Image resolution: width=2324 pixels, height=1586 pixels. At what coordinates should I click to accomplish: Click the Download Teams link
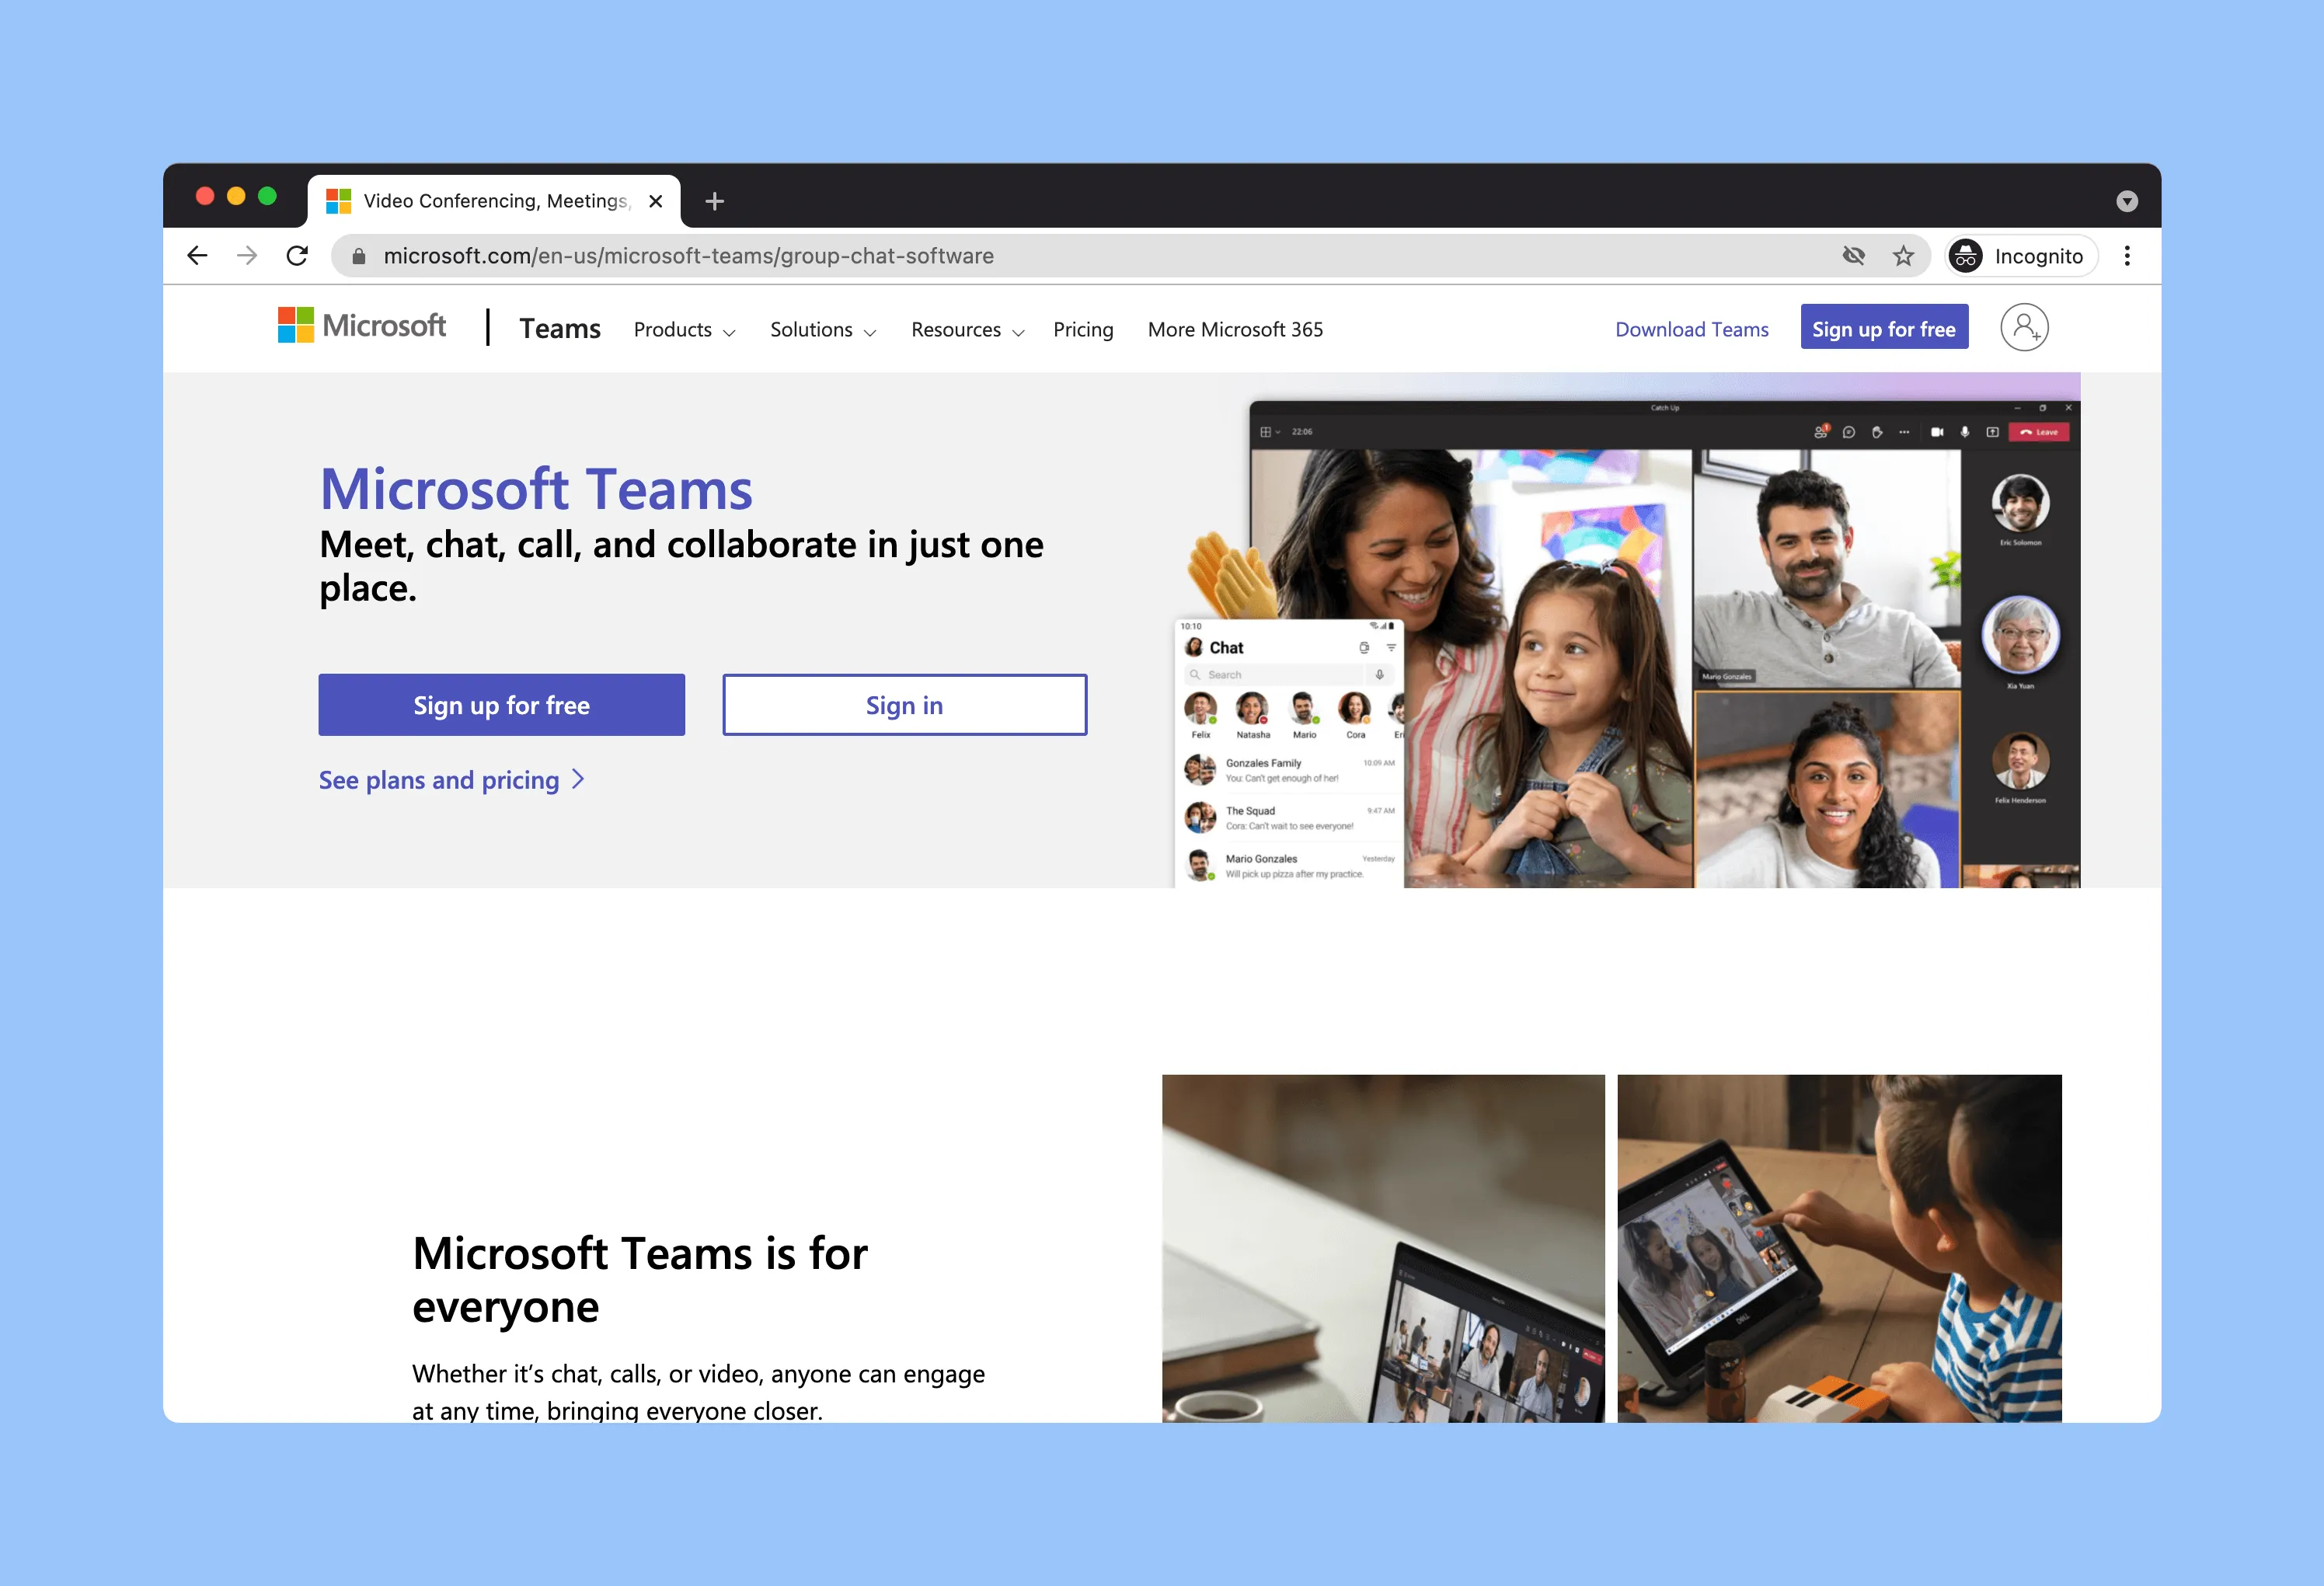(1692, 330)
